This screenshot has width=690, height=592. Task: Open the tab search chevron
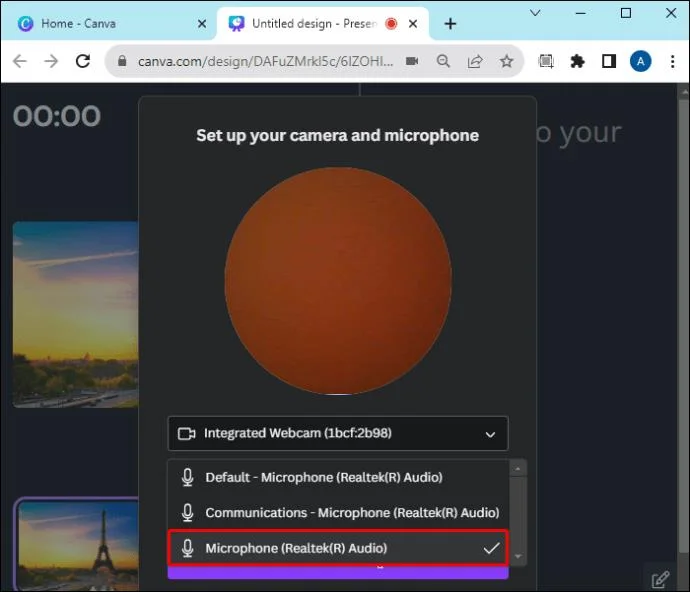click(x=535, y=13)
